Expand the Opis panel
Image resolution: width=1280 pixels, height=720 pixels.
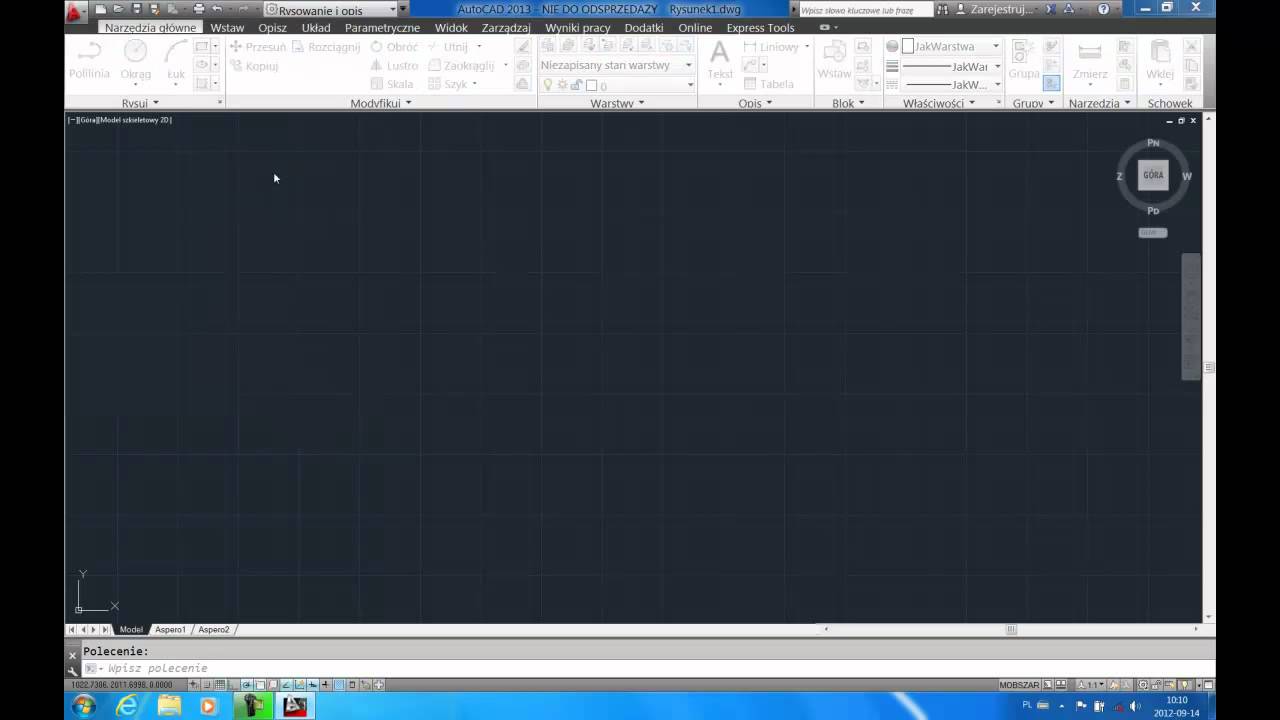755,103
